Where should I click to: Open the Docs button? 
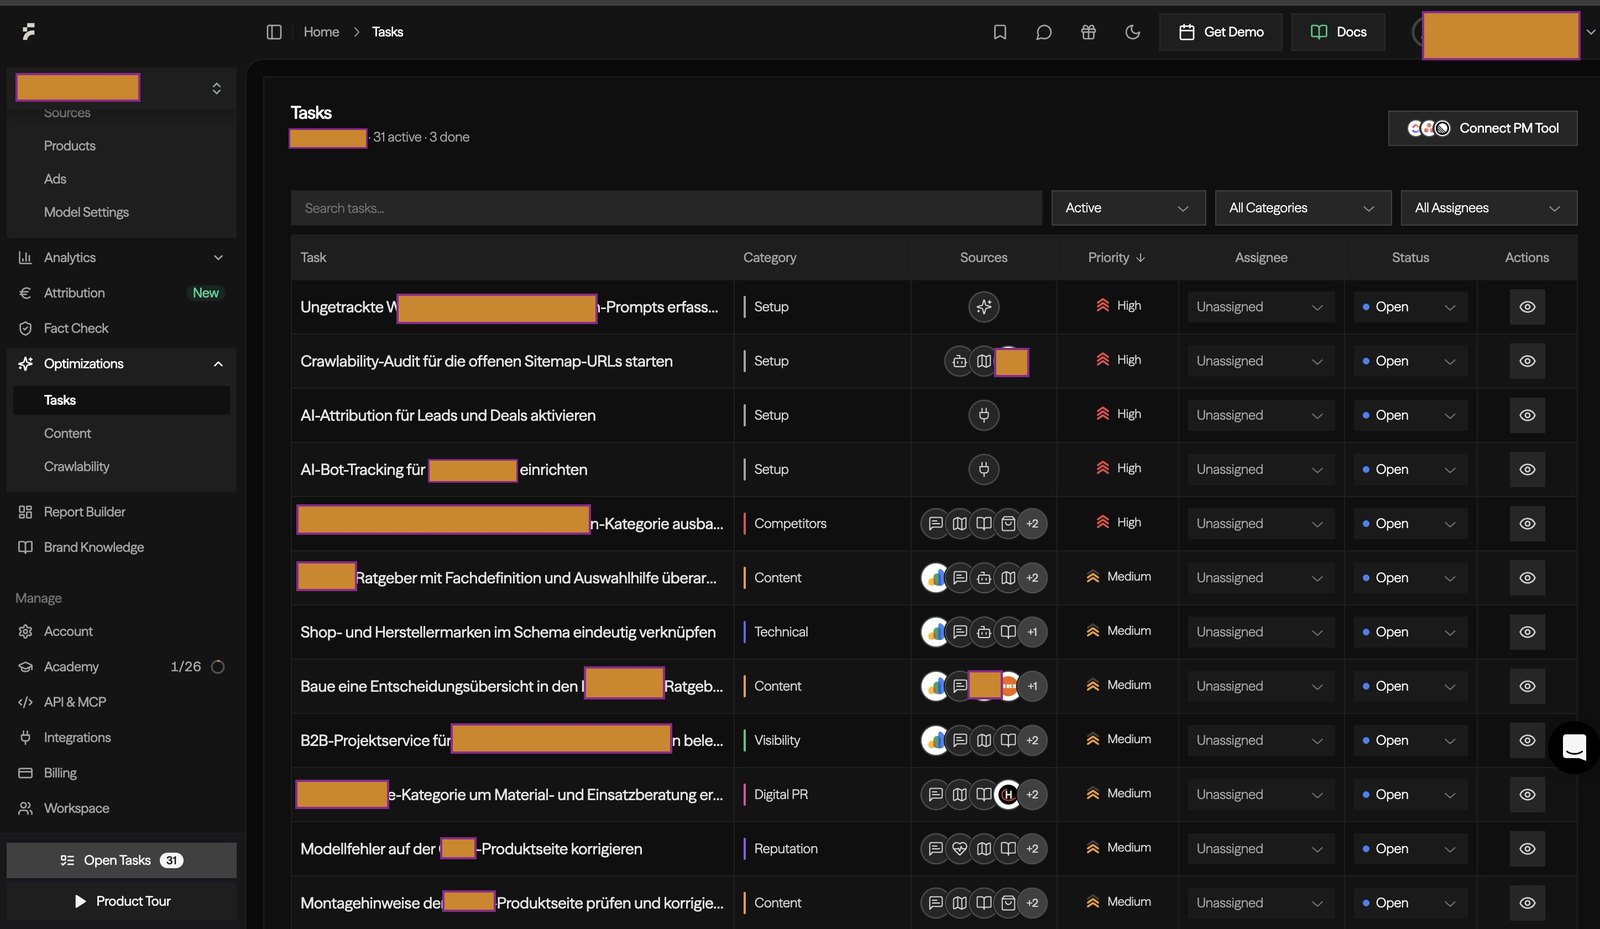(x=1338, y=32)
